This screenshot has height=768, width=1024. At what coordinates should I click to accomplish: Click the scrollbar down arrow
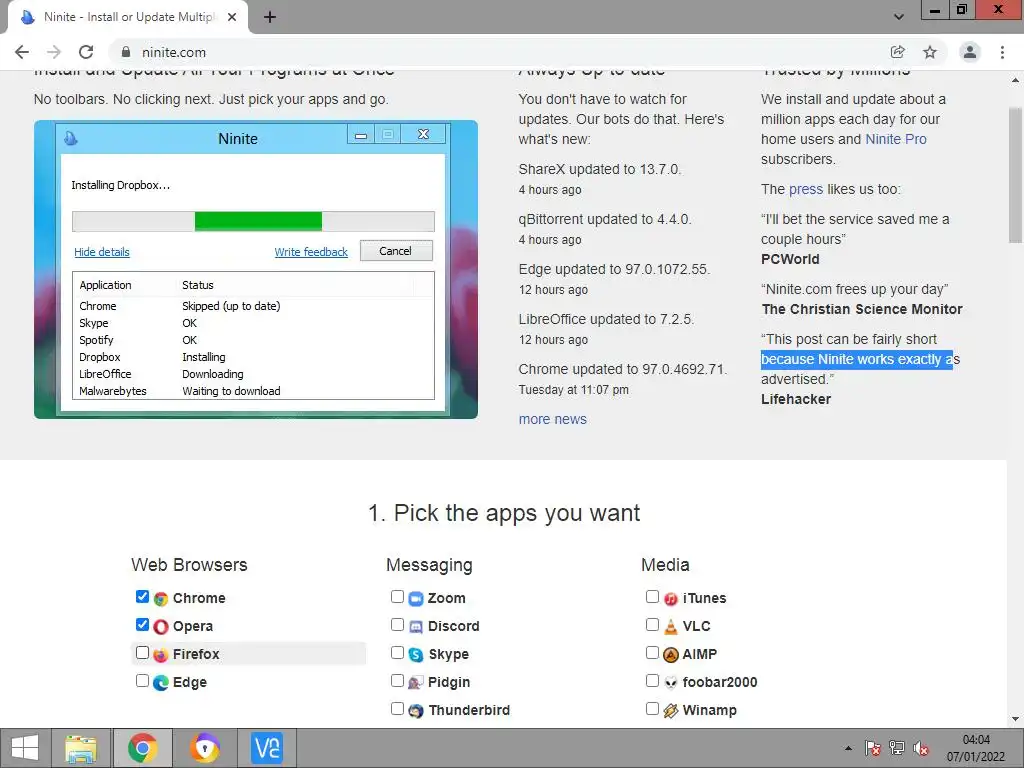click(1016, 720)
